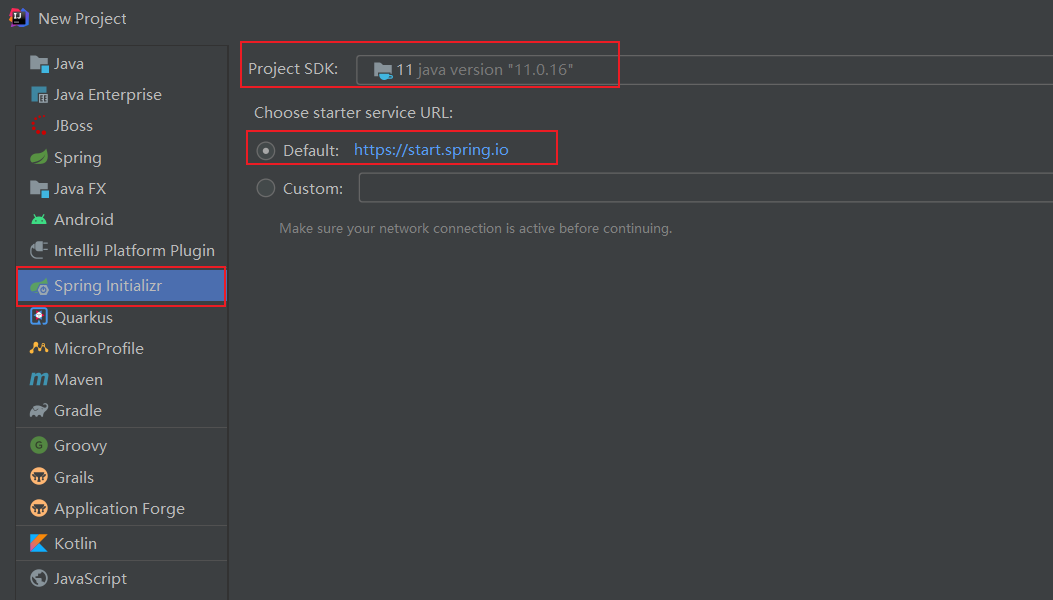The height and width of the screenshot is (600, 1053).
Task: Click the Grails icon
Action: click(39, 477)
